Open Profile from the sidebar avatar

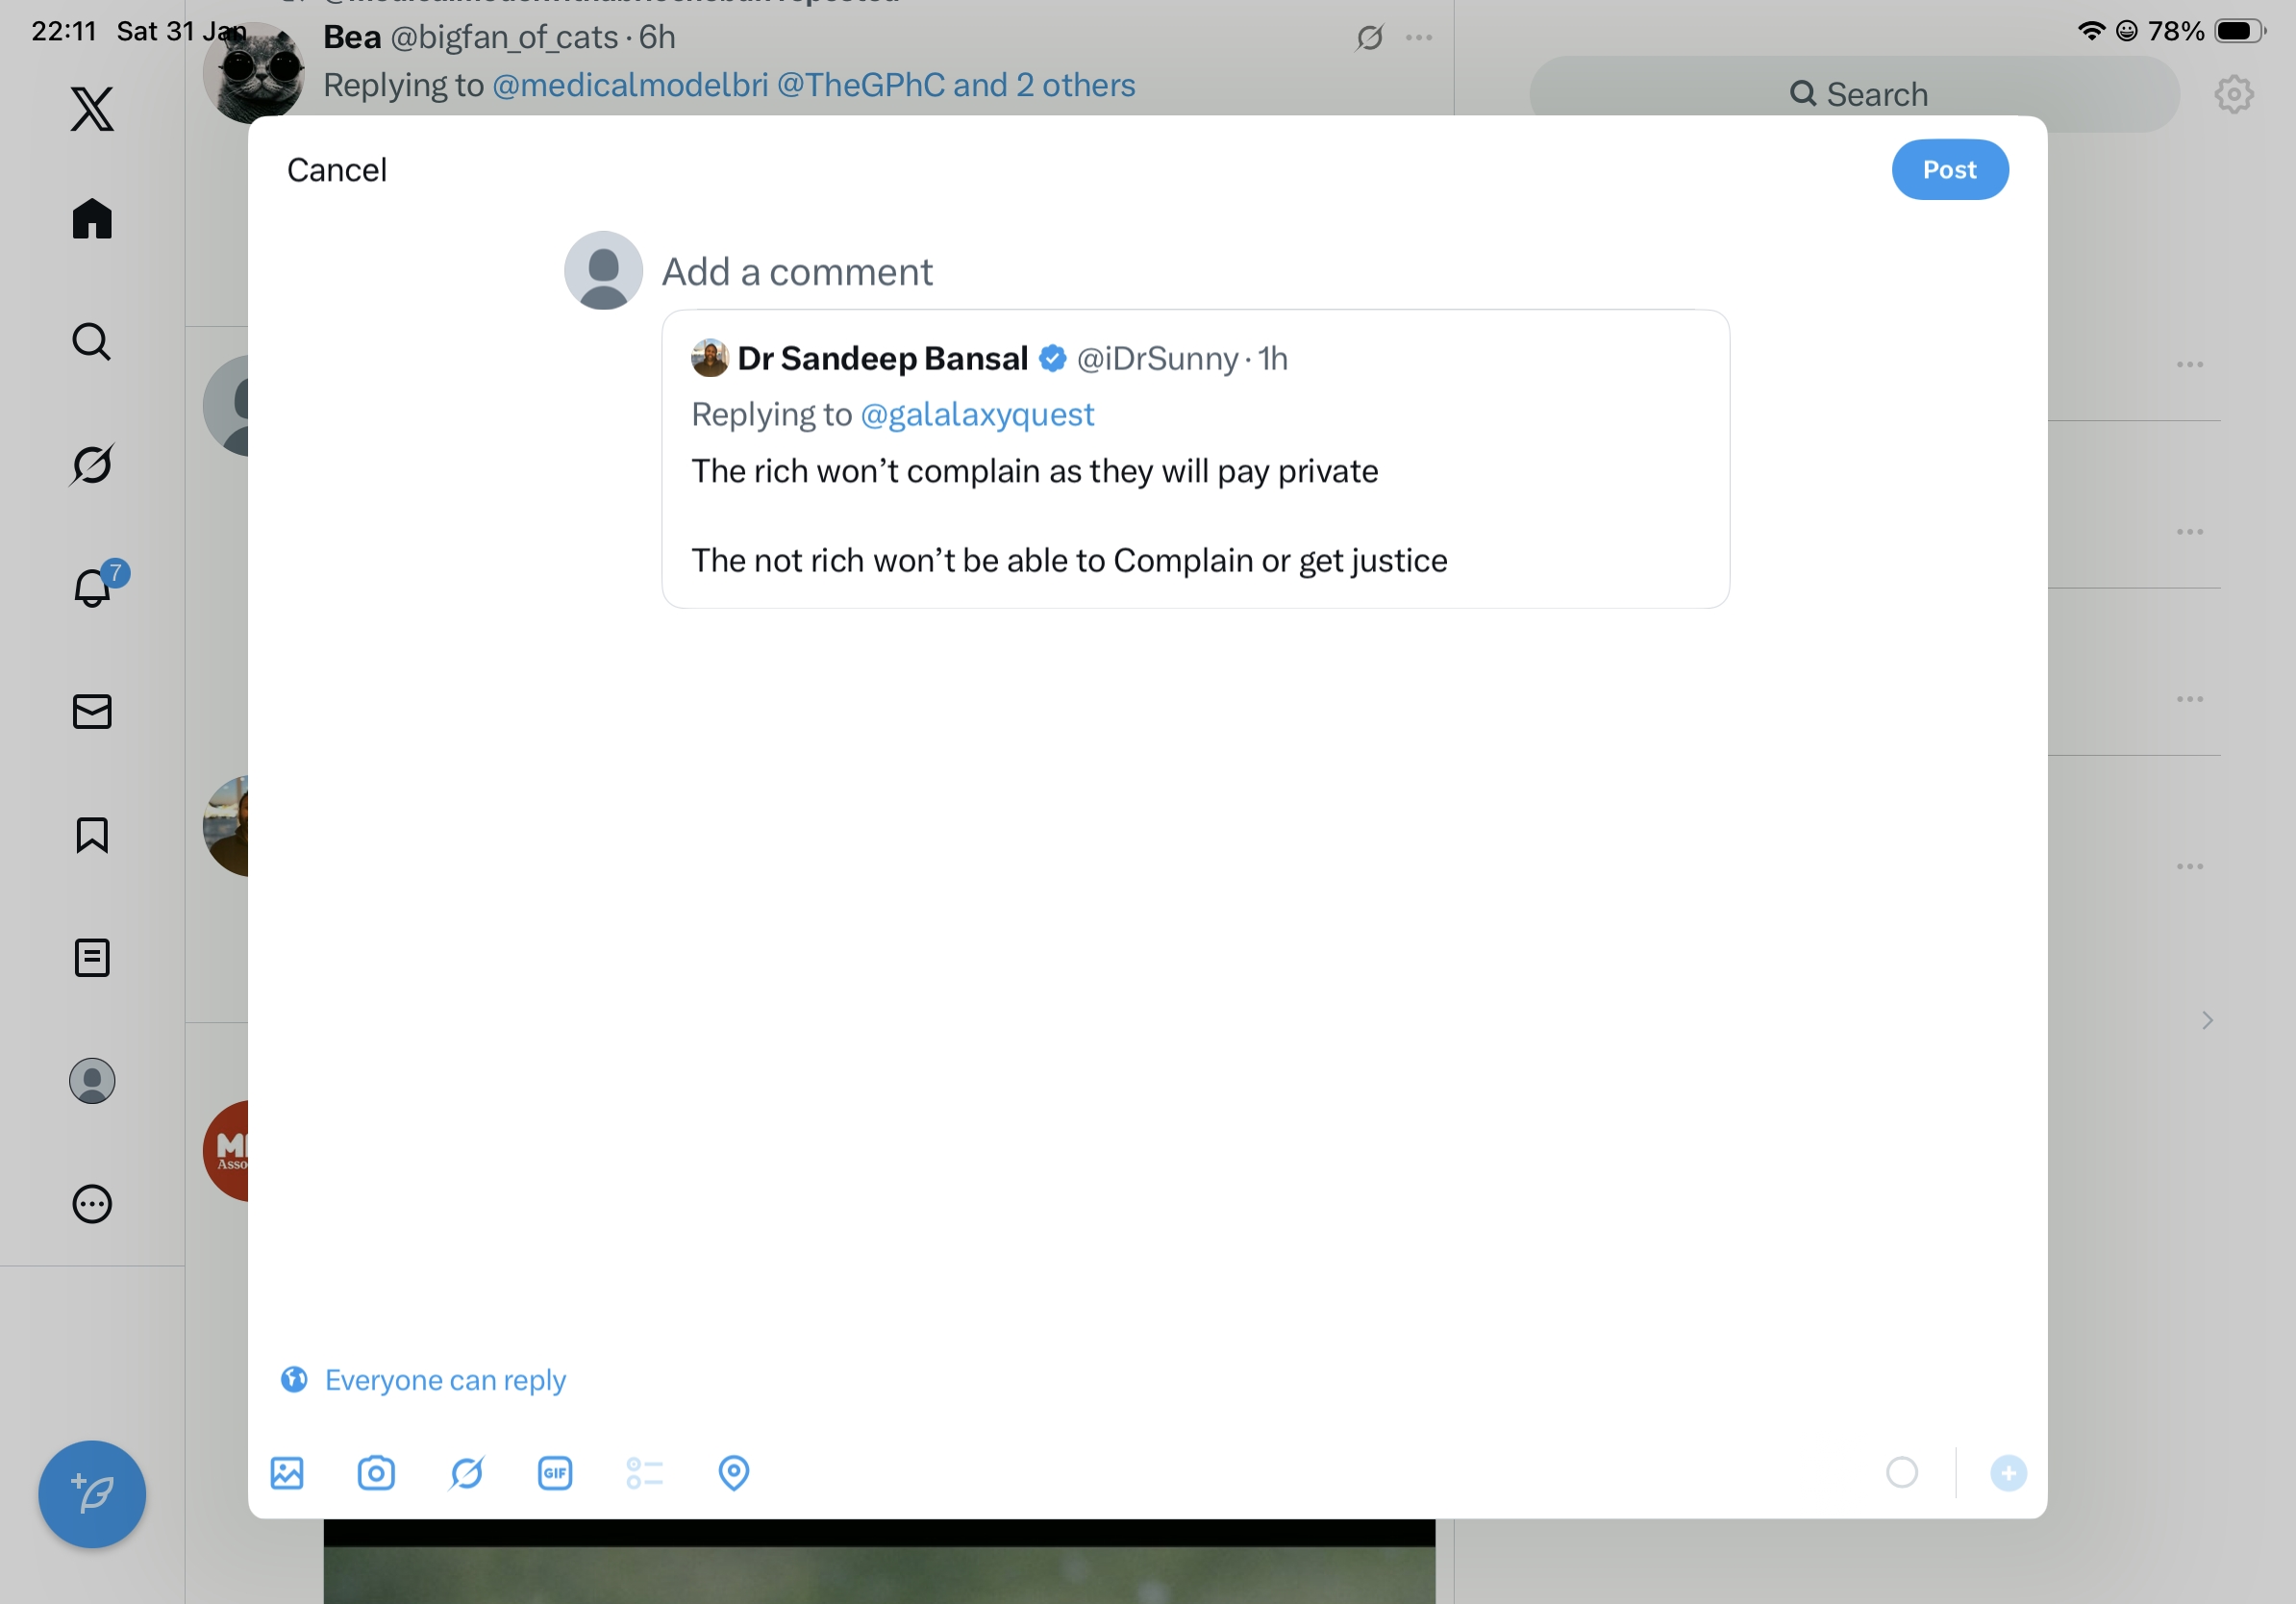coord(92,1081)
